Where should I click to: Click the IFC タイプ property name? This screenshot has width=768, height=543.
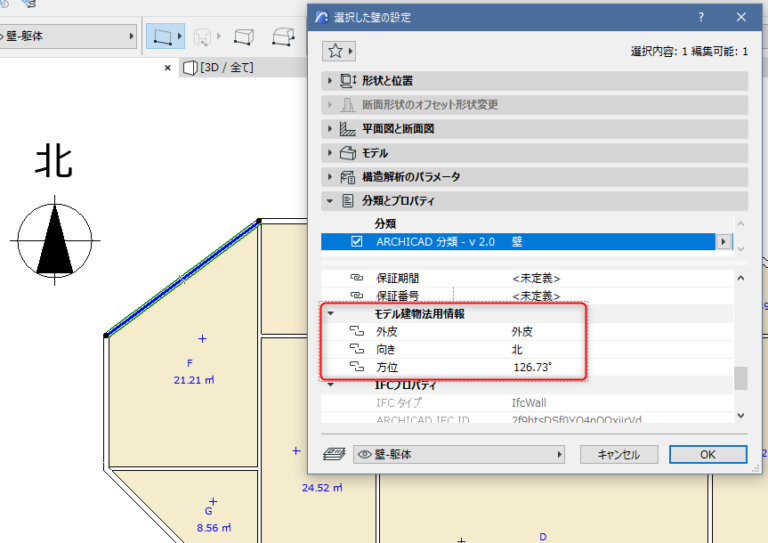pos(399,402)
